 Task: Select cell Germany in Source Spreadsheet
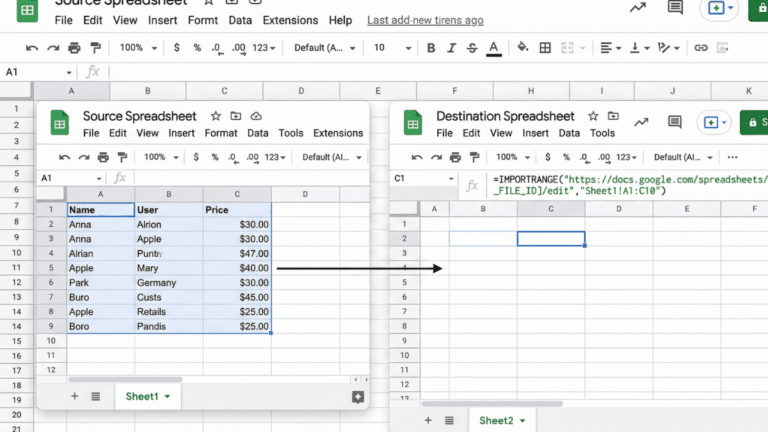point(169,283)
